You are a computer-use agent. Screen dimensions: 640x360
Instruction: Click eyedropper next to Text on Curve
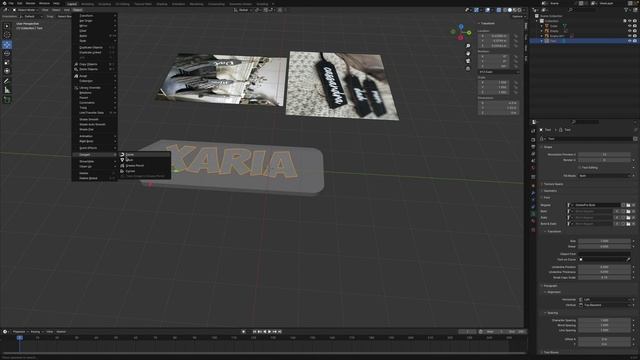click(629, 260)
